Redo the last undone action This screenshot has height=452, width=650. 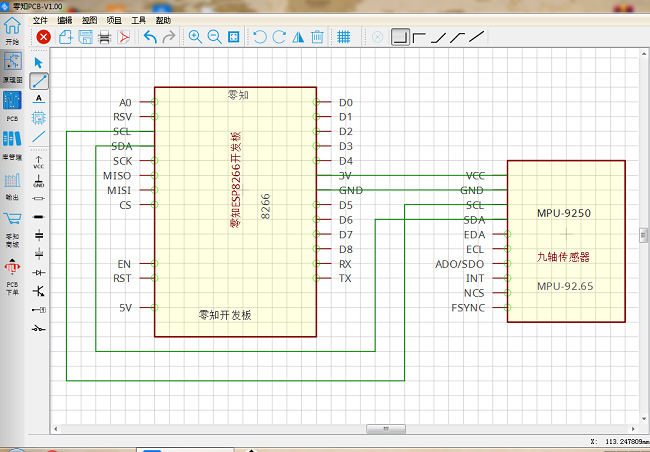coord(169,37)
